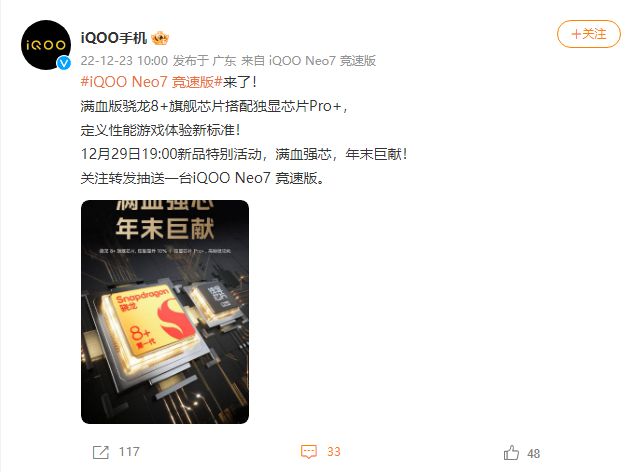Click the like count 48
Image resolution: width=641 pixels, height=472 pixels.
tap(533, 453)
